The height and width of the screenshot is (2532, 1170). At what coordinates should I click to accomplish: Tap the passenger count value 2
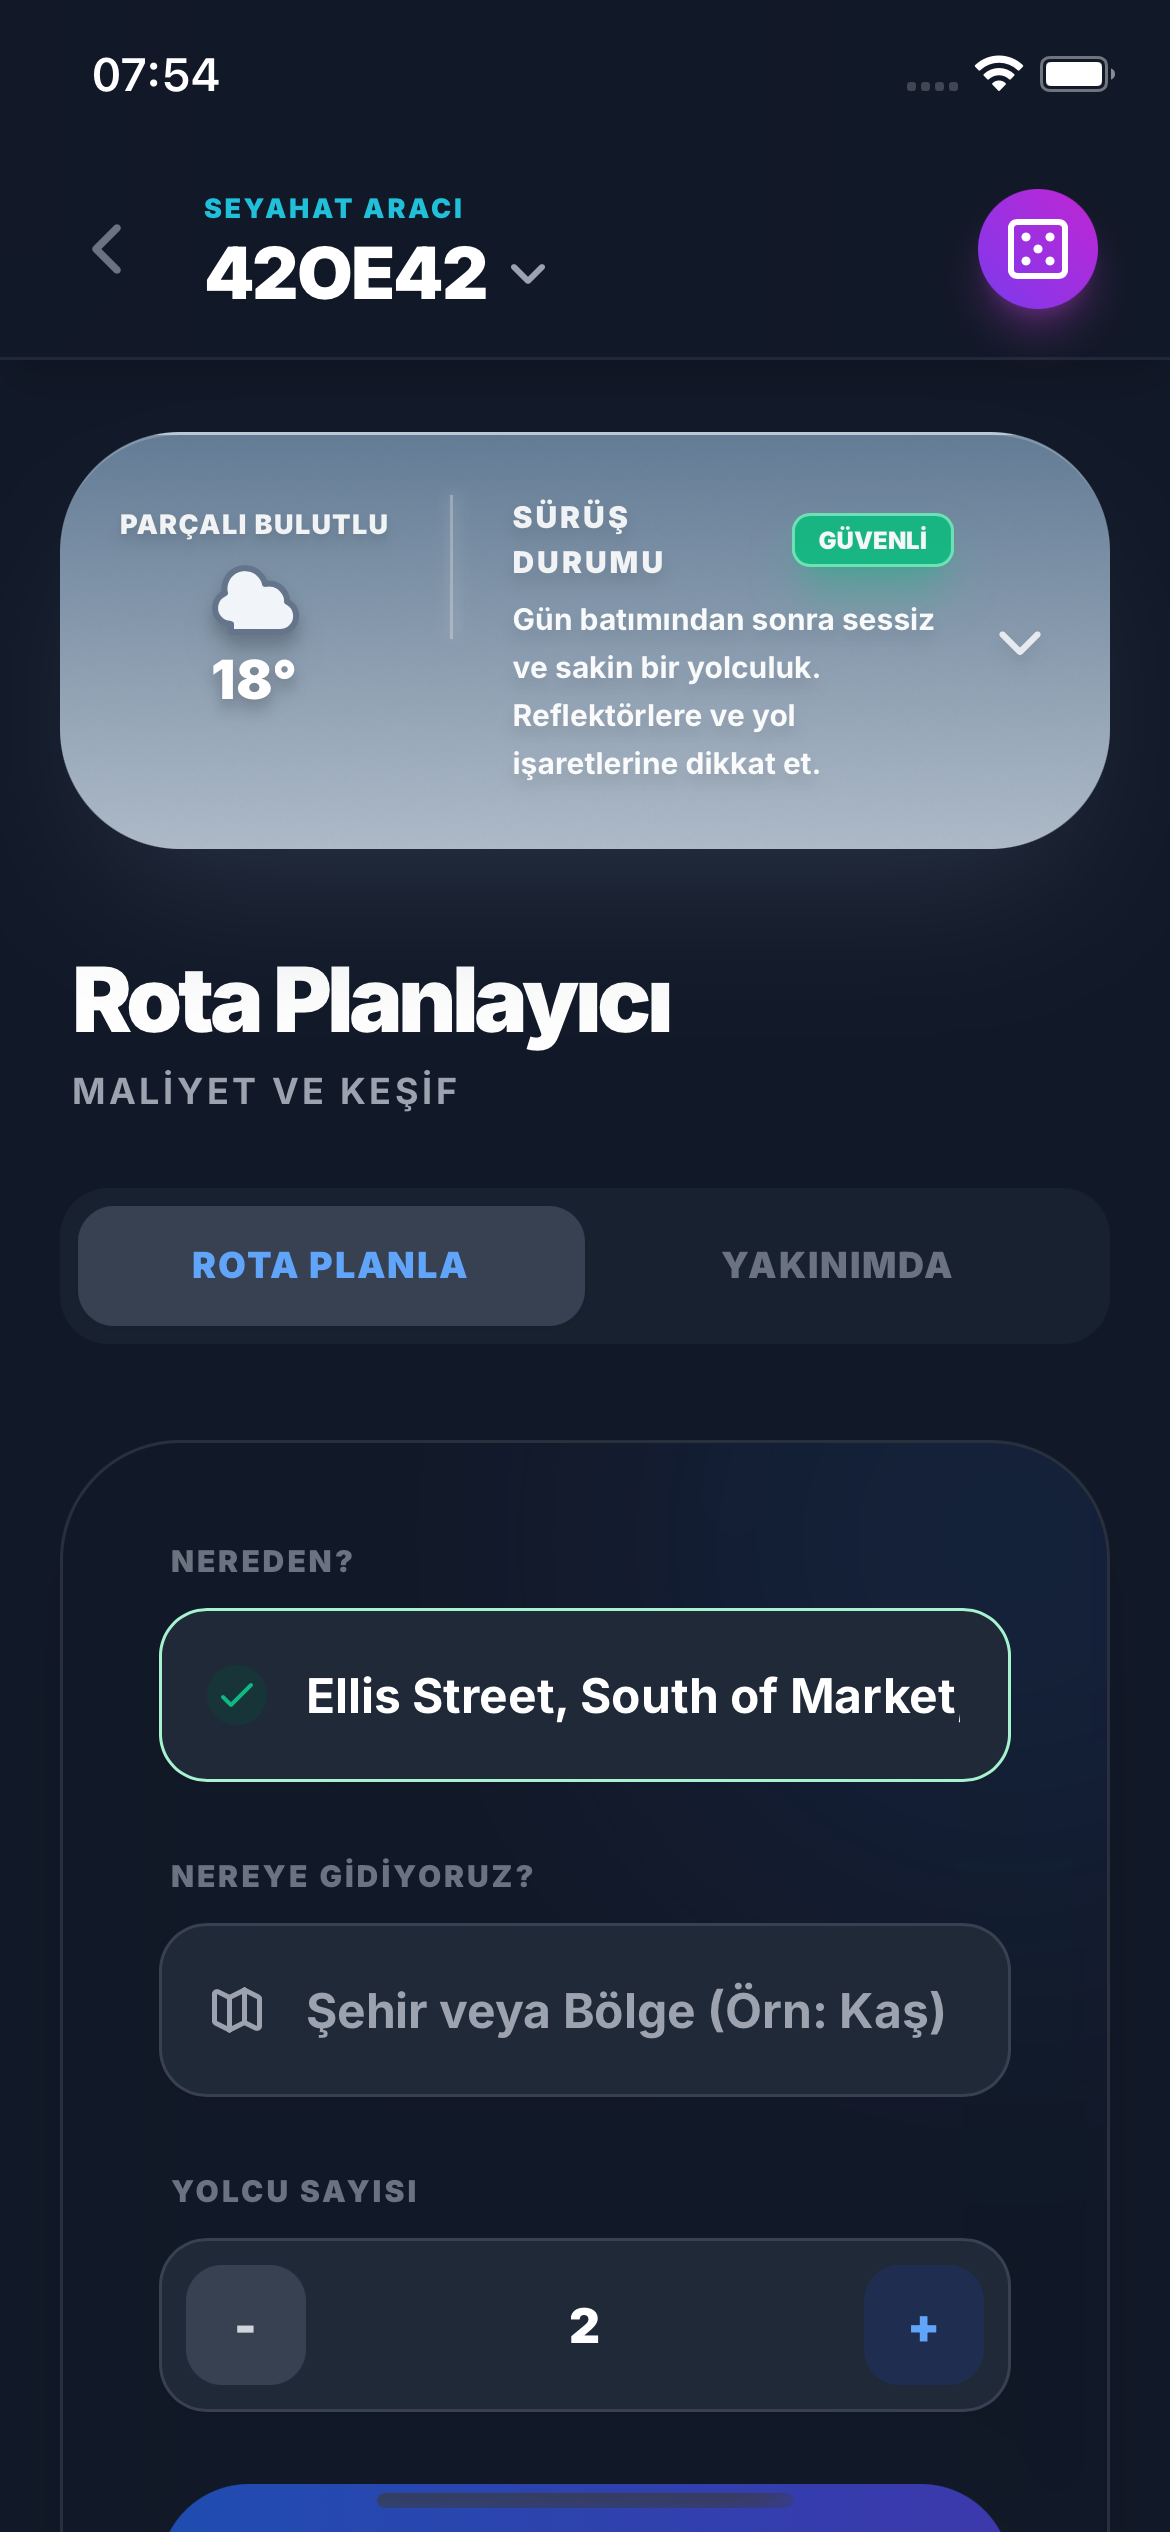point(585,2325)
